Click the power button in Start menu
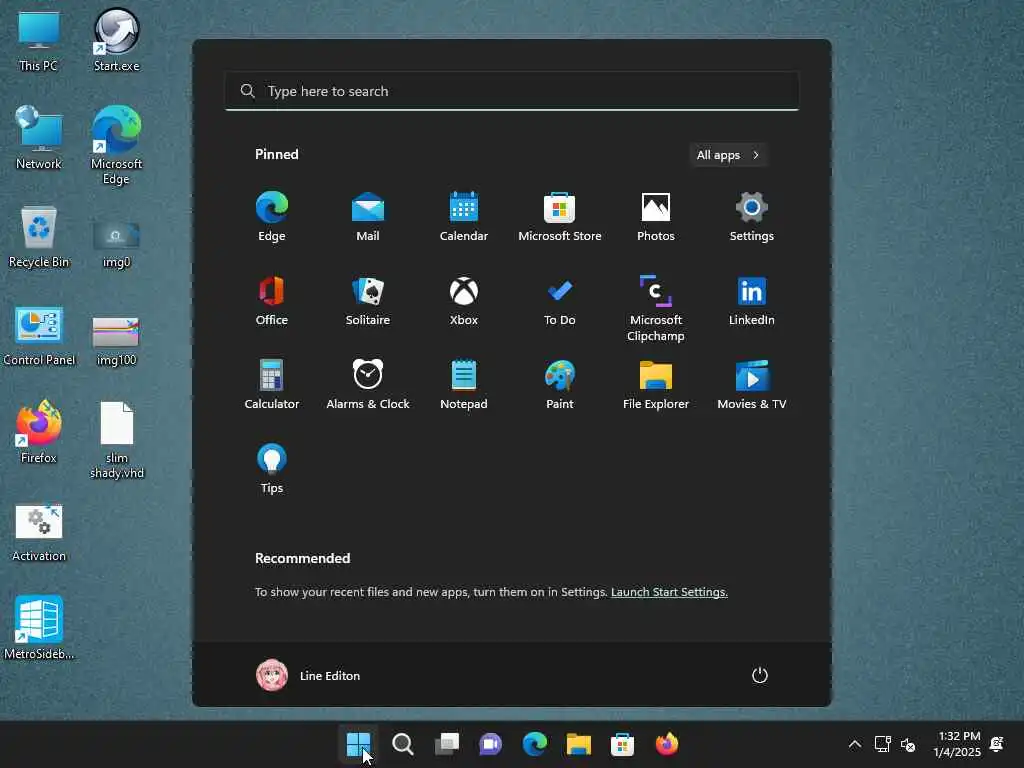 coord(760,675)
